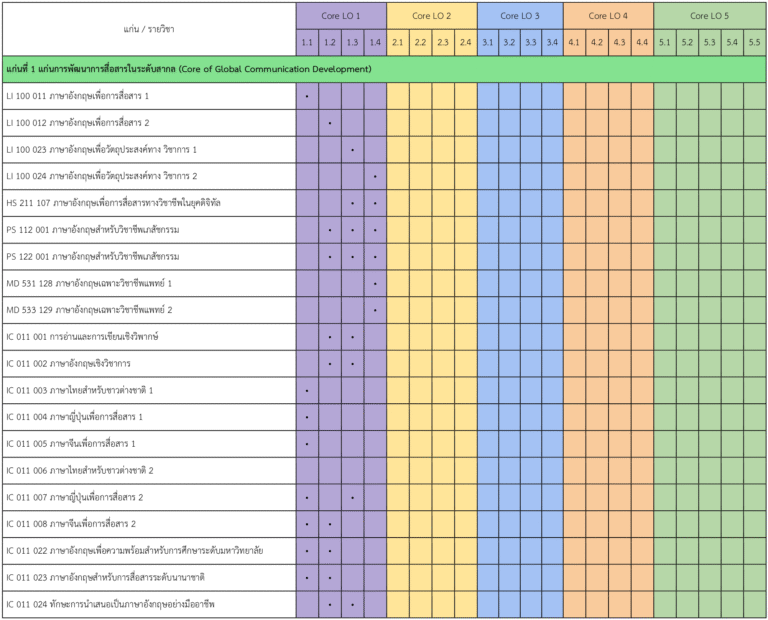Screen dimensions: 768x620
Task: Select the 1.4 dot in LI 100 024 row
Action: pyautogui.click(x=375, y=176)
